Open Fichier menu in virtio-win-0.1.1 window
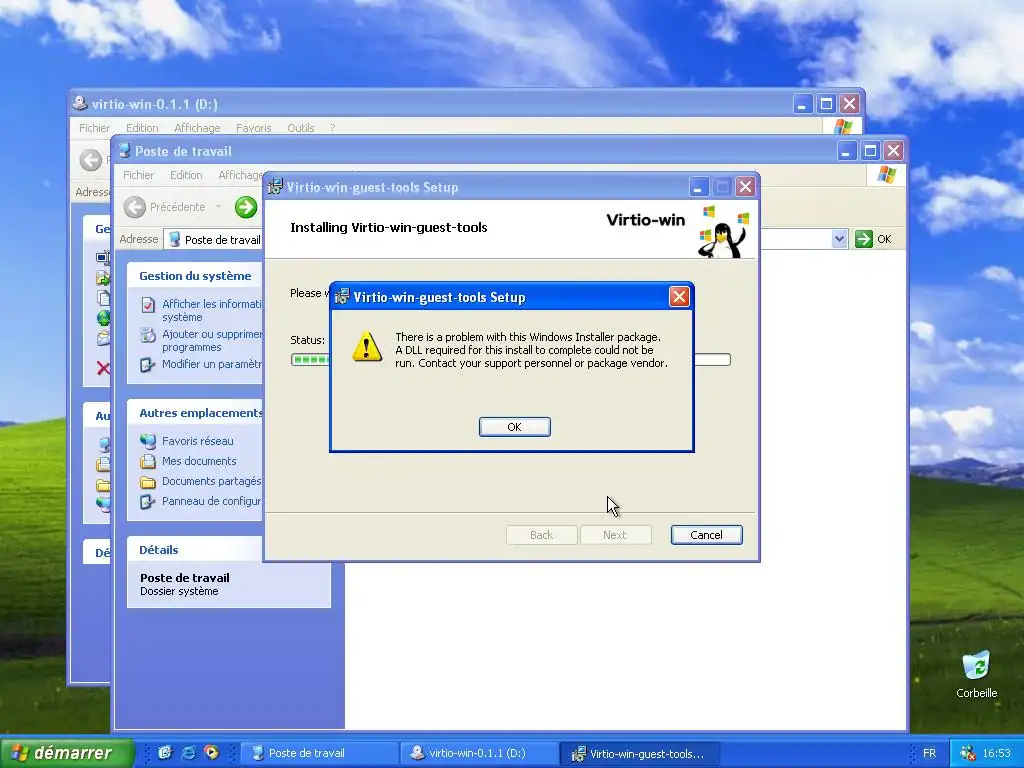This screenshot has width=1024, height=768. 95,128
